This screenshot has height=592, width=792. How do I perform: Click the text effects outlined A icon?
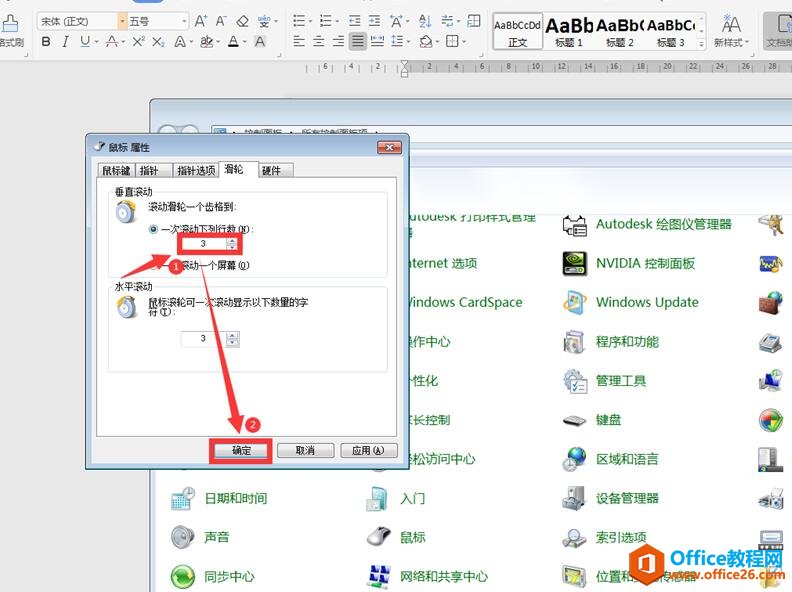pos(180,41)
